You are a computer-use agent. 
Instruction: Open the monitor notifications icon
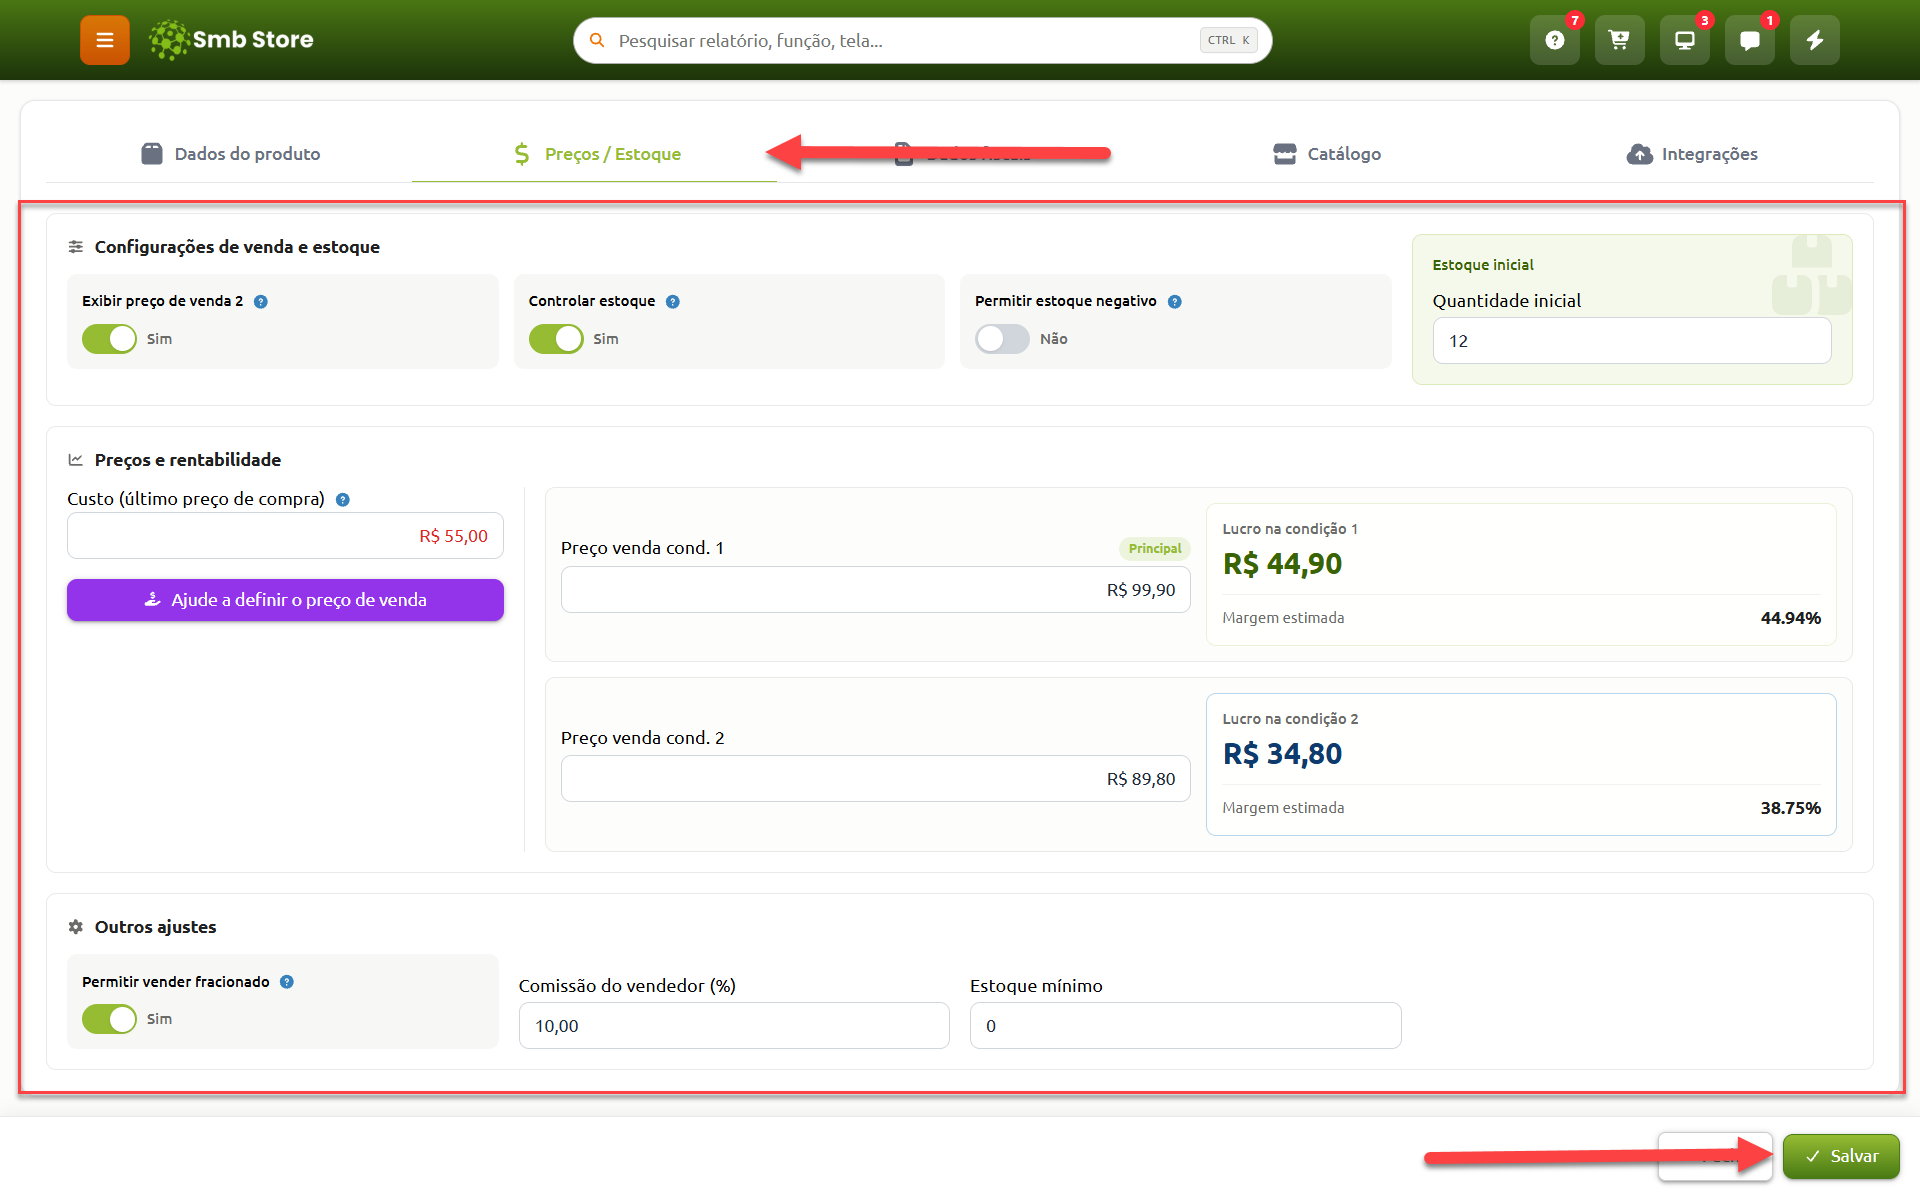(x=1684, y=40)
